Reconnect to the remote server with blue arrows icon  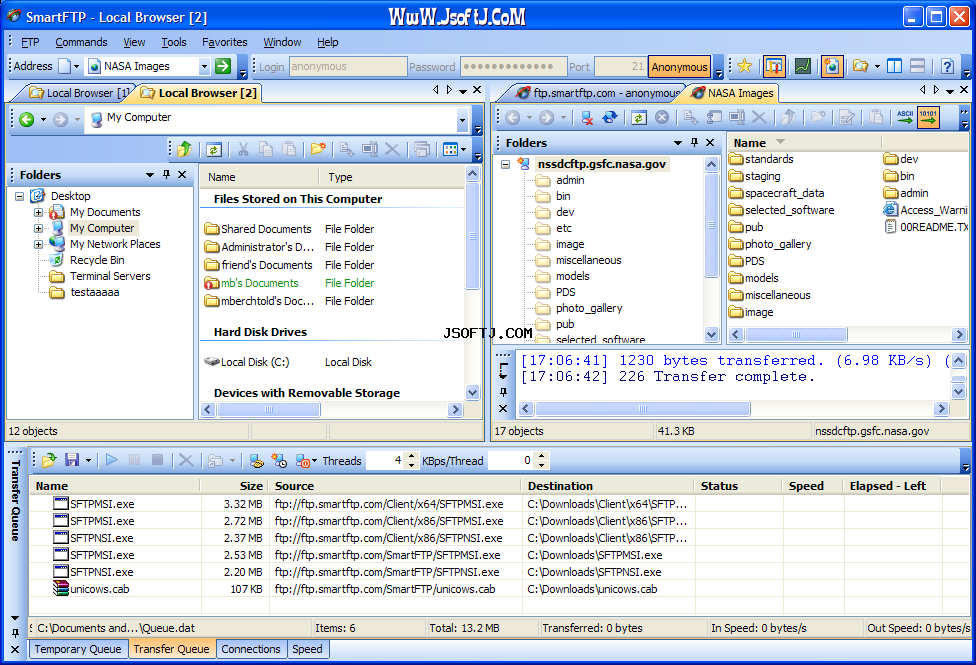click(610, 117)
